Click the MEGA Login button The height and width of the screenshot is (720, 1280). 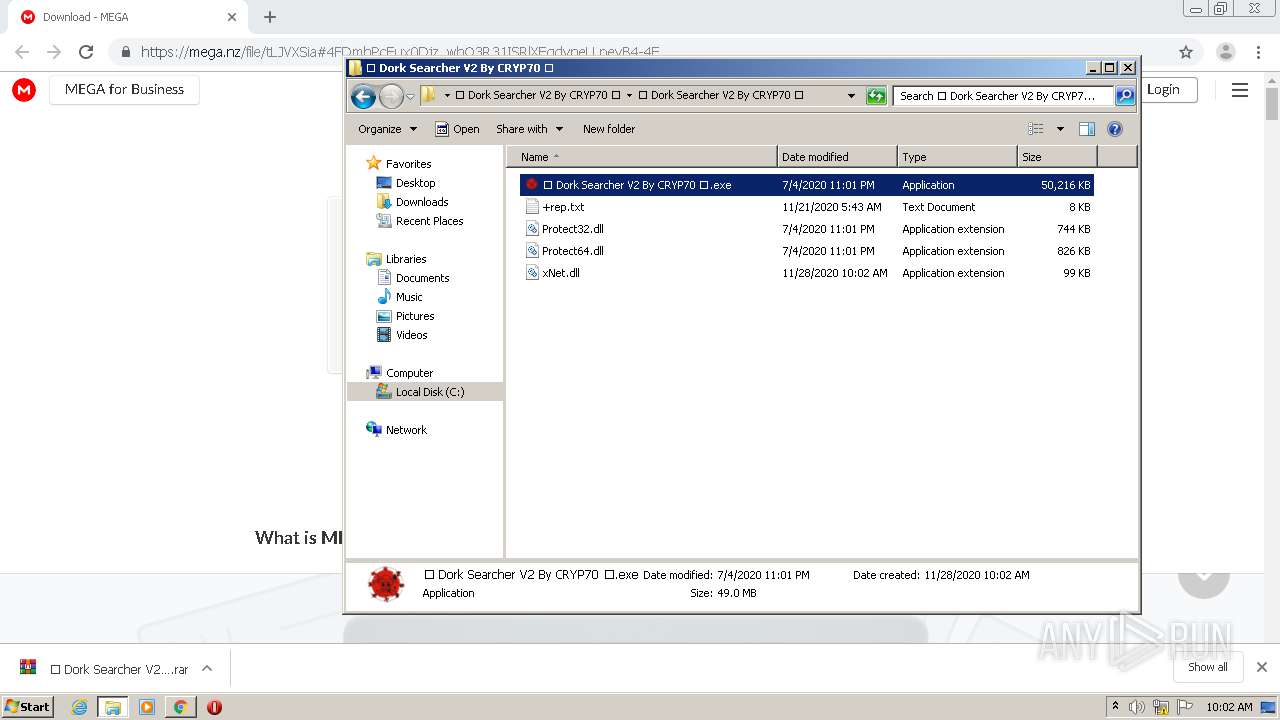[x=1163, y=89]
